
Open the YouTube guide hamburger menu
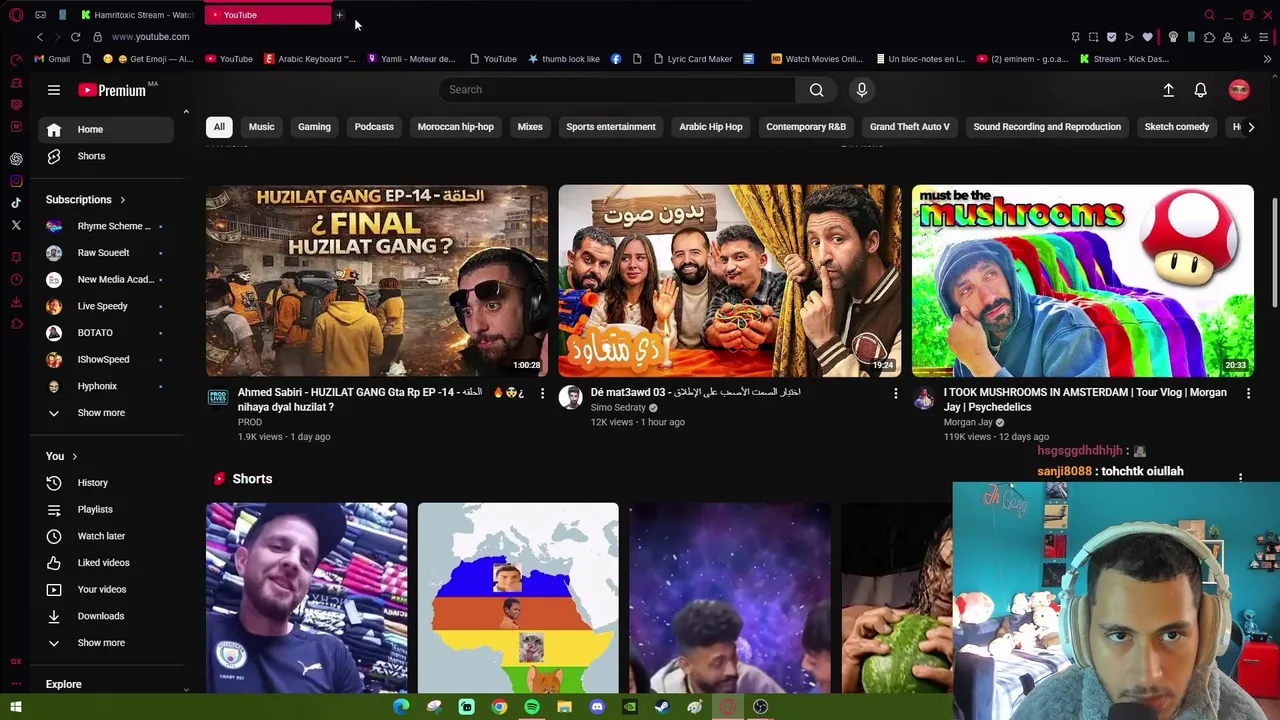click(x=54, y=90)
